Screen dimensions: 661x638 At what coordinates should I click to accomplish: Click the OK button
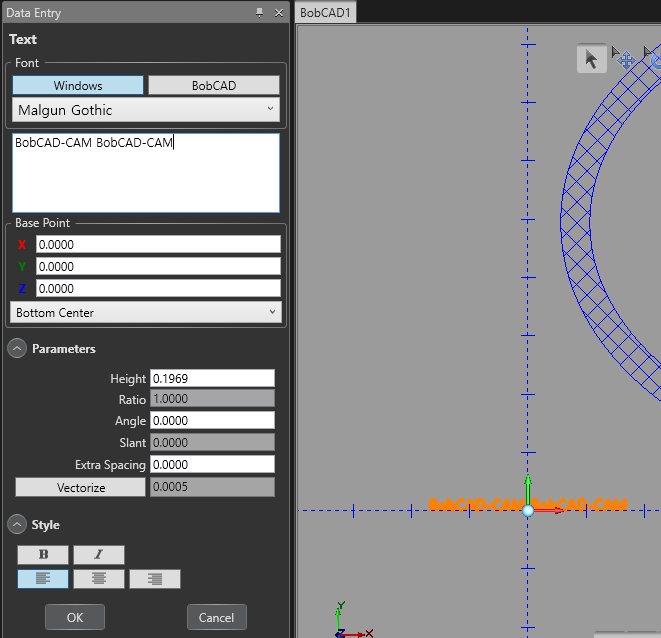[x=75, y=617]
